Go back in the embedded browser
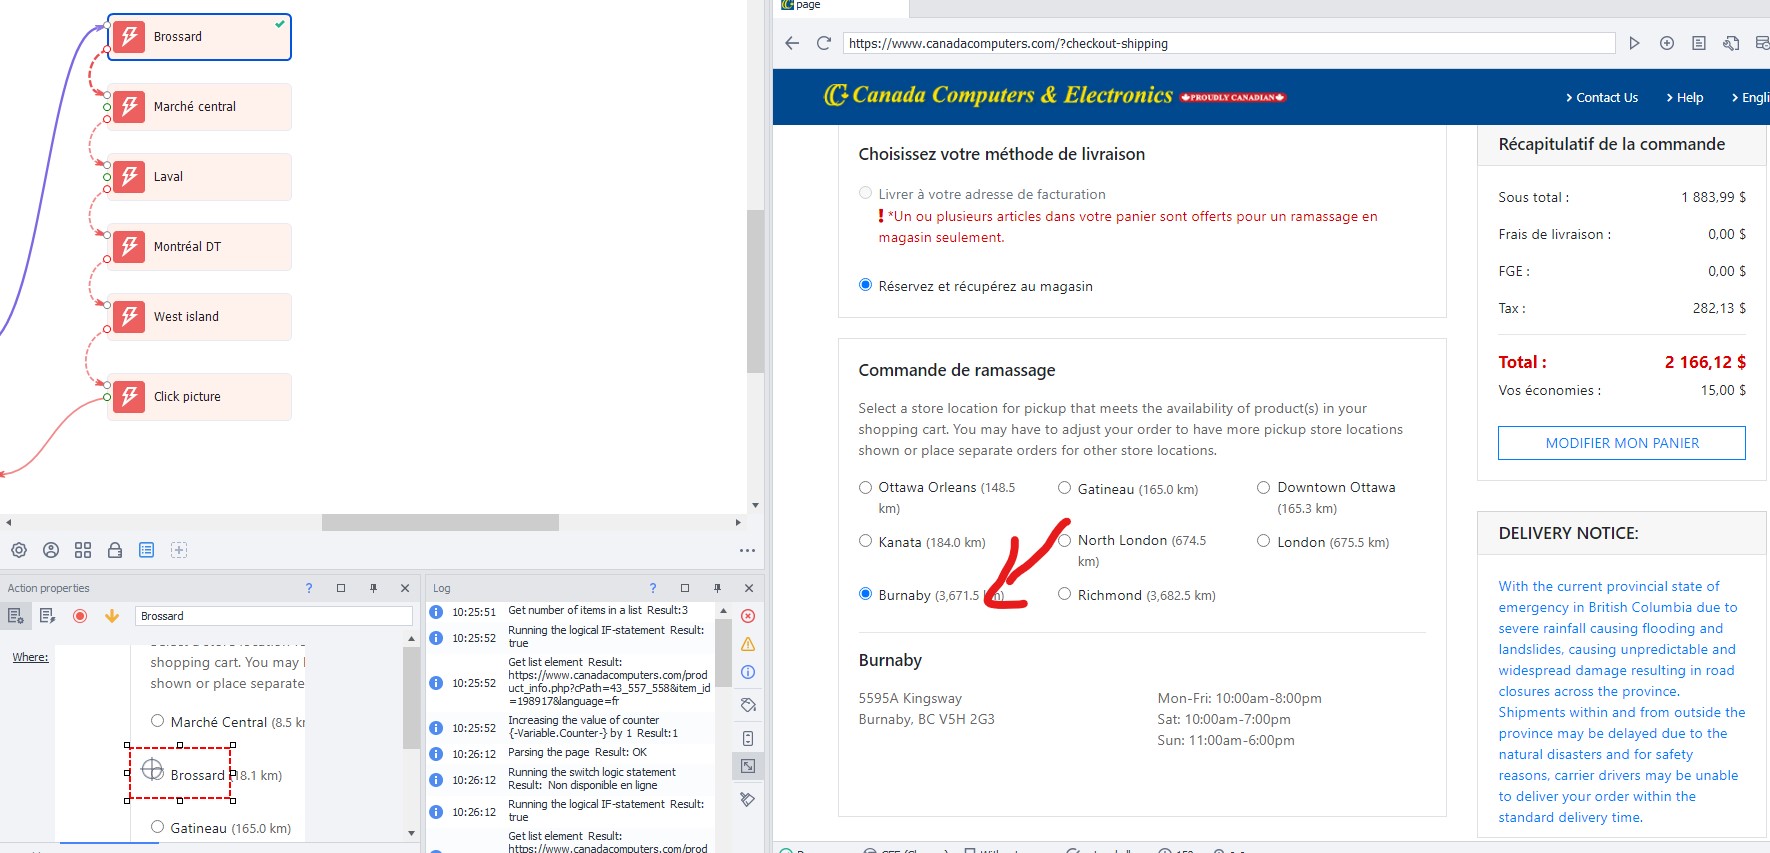1770x853 pixels. pos(792,43)
